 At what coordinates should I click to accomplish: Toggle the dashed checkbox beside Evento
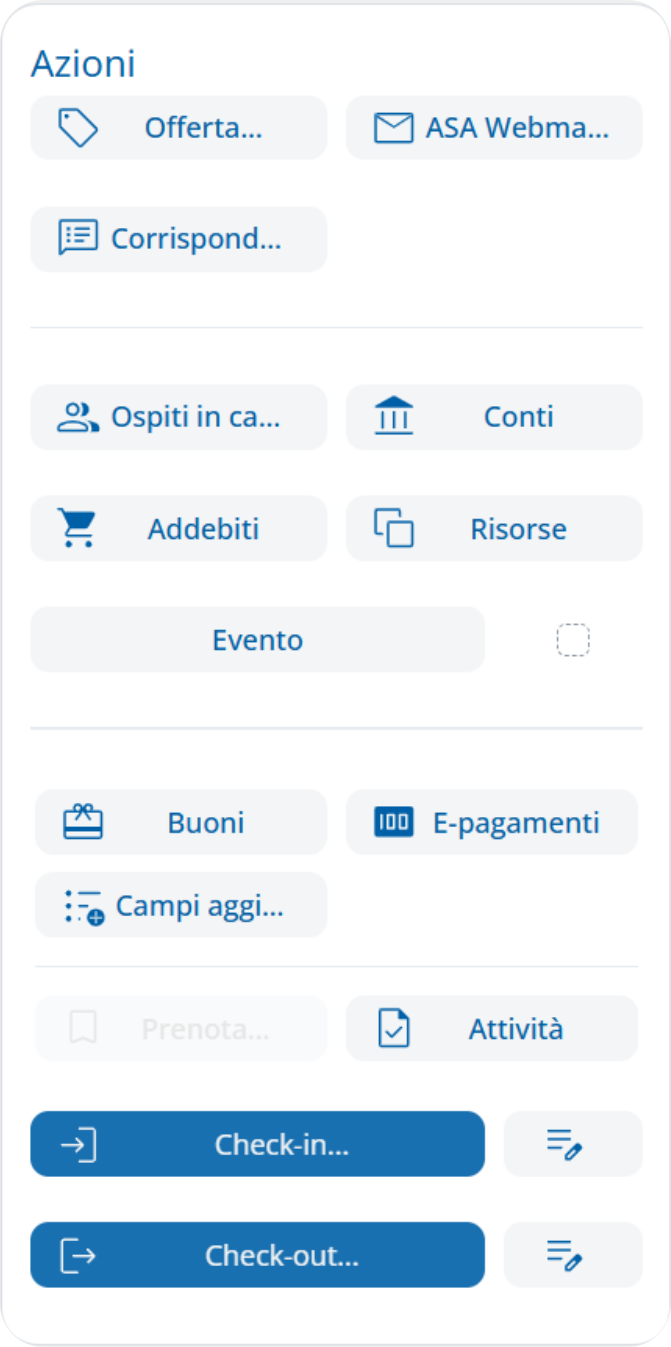[x=573, y=640]
